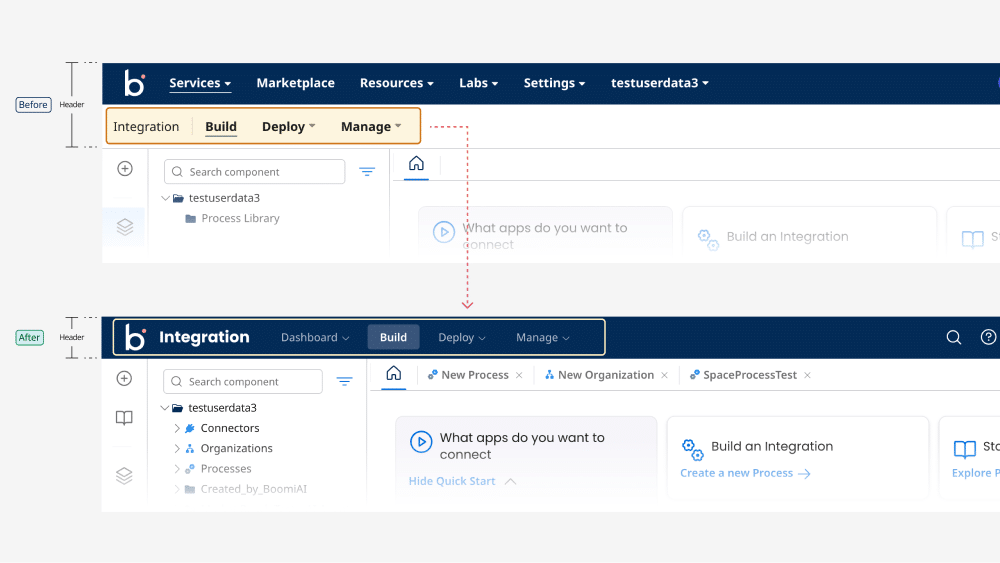Image resolution: width=1000 pixels, height=563 pixels.
Task: Close the New Organization tab
Action: [664, 375]
